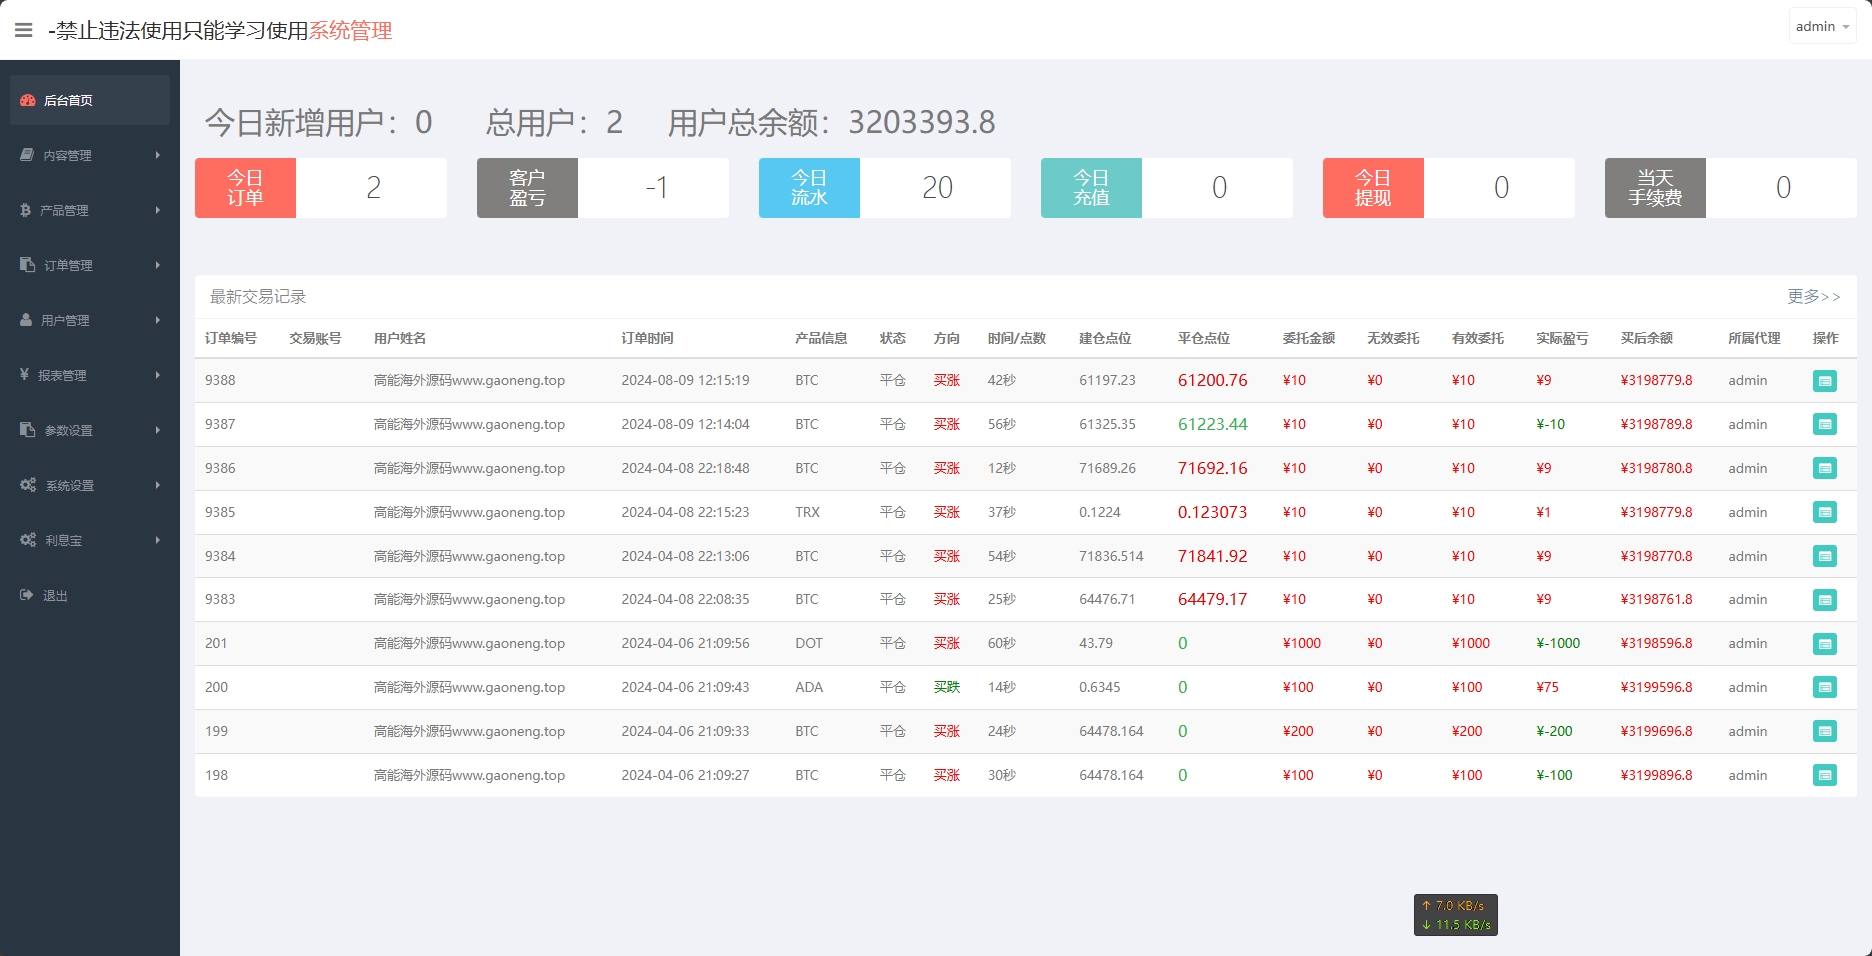Click the Bitcoin icon next to 产品管理
This screenshot has width=1872, height=956.
pos(26,210)
